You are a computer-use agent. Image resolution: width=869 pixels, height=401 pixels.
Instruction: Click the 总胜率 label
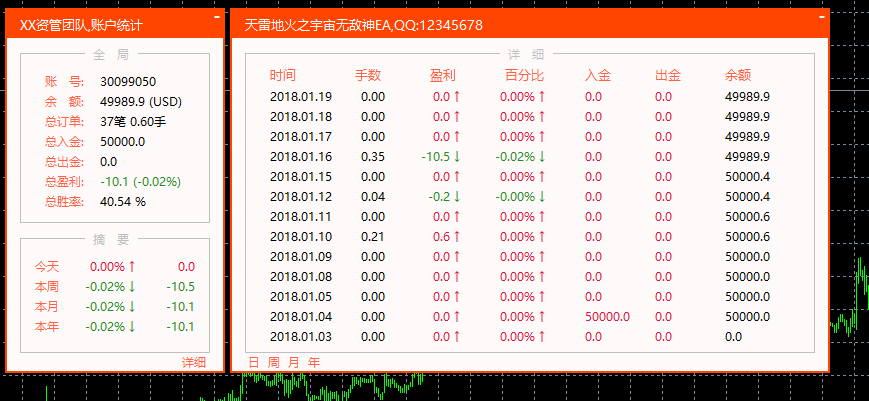coord(64,202)
